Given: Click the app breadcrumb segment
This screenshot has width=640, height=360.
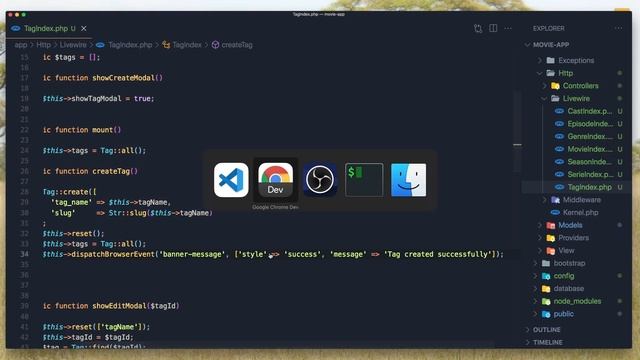Looking at the screenshot, I should pos(21,45).
